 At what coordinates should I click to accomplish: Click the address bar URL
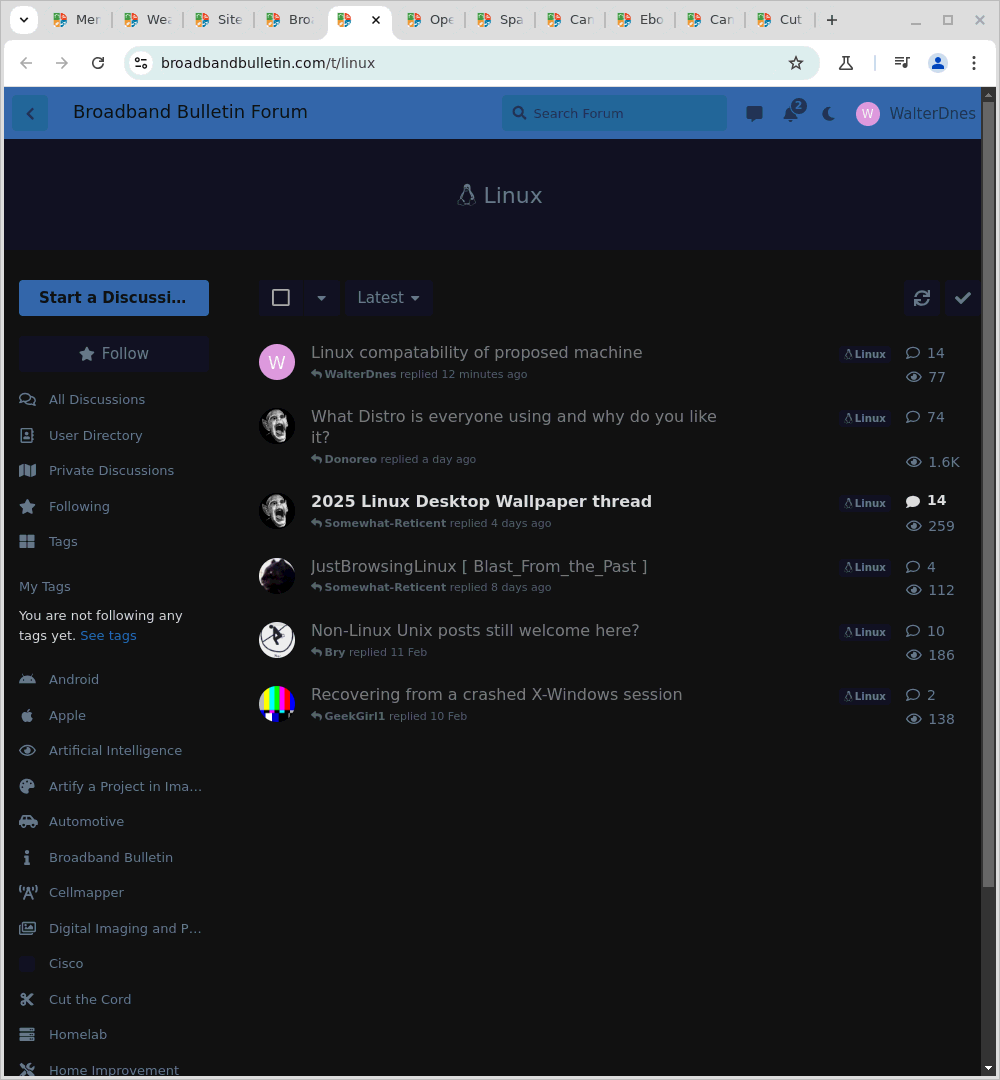(268, 63)
